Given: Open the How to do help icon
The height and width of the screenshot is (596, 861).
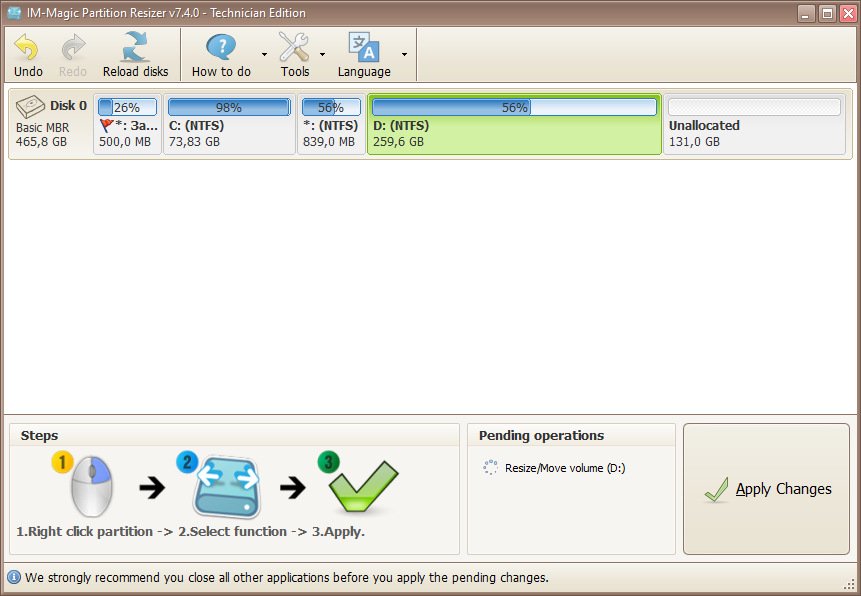Looking at the screenshot, I should coord(221,47).
